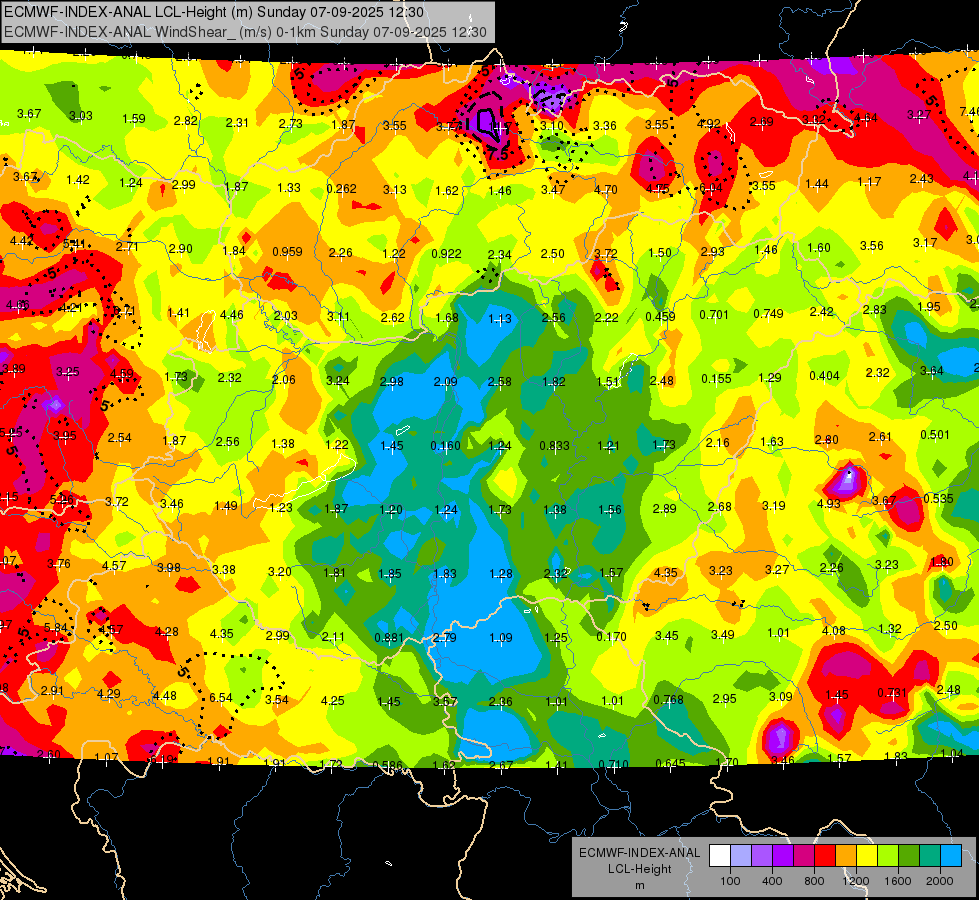Image resolution: width=979 pixels, height=900 pixels.
Task: Click the white swatch in the LCL-Height legend
Action: coord(719,856)
